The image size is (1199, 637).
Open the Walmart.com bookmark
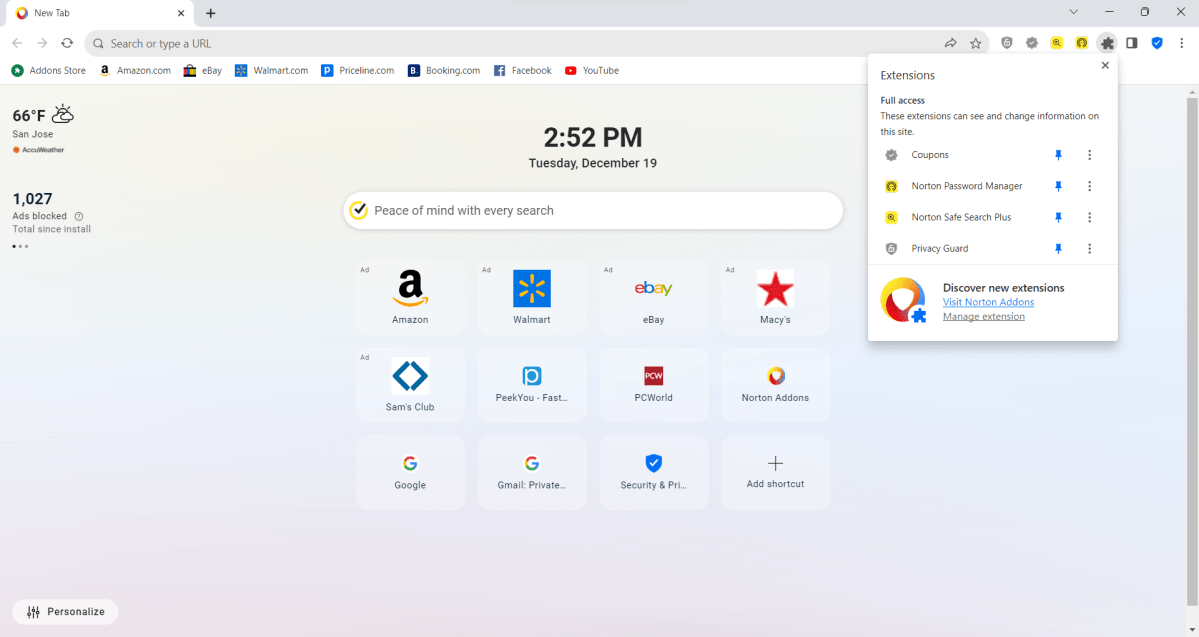click(x=271, y=70)
